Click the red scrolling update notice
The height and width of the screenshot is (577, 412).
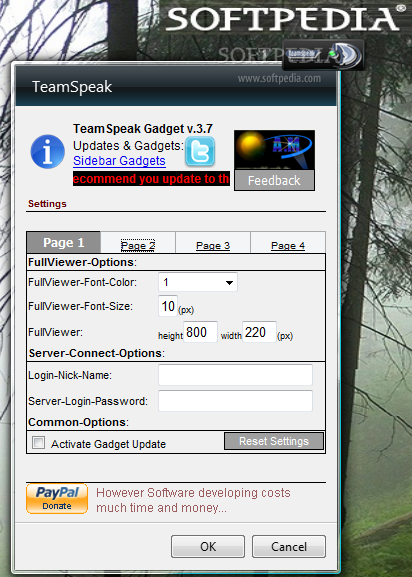(x=151, y=178)
